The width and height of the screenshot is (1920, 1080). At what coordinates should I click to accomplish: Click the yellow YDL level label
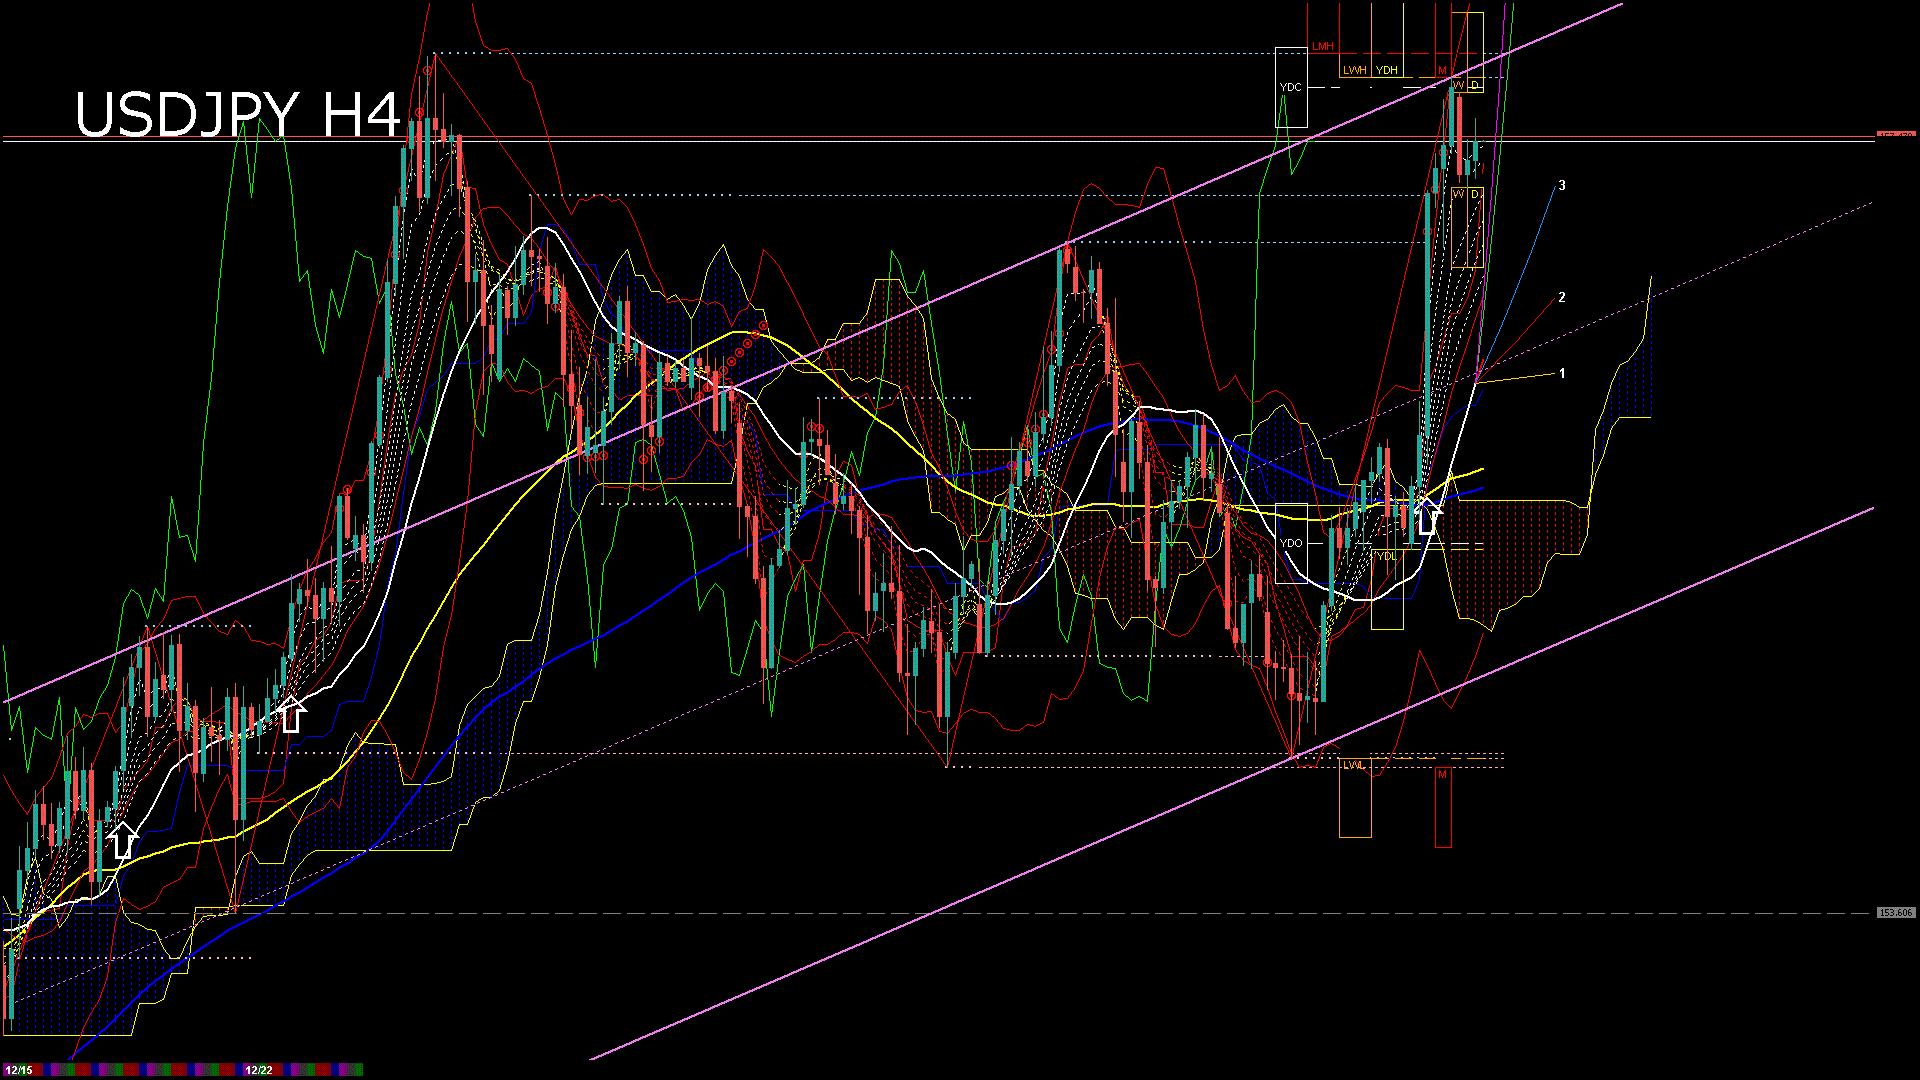[x=1386, y=556]
